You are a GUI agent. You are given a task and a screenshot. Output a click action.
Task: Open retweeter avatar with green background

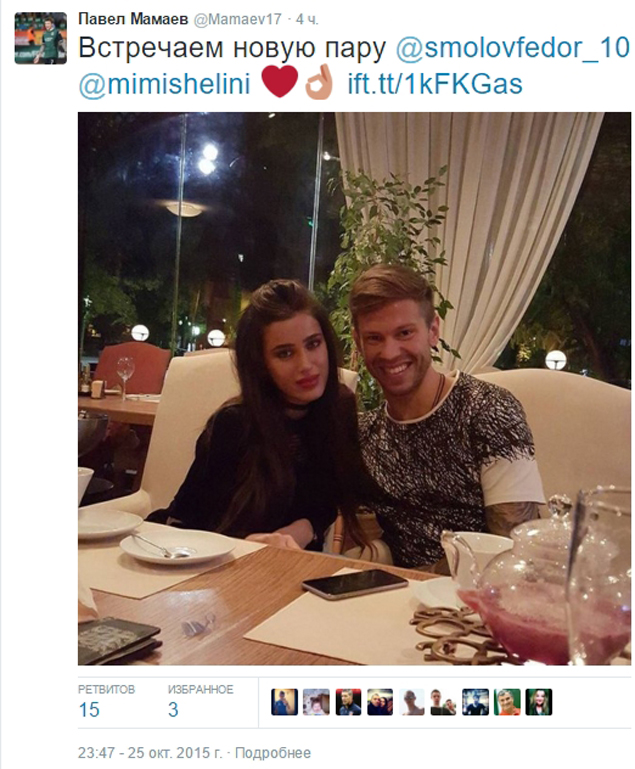click(x=507, y=702)
